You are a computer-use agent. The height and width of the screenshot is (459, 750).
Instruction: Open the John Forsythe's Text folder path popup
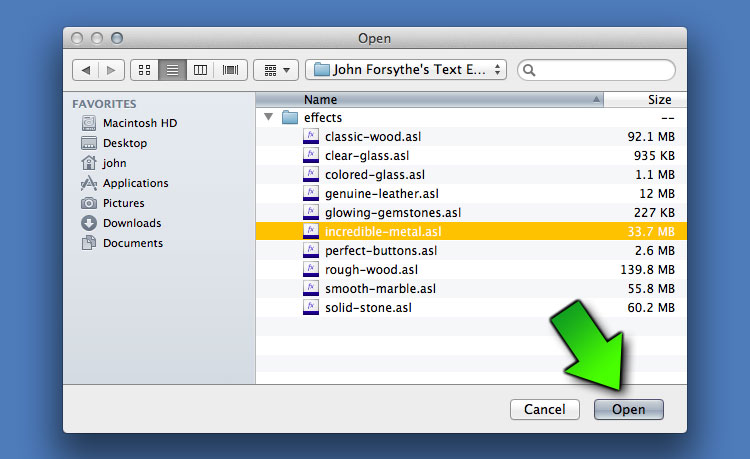pos(406,70)
